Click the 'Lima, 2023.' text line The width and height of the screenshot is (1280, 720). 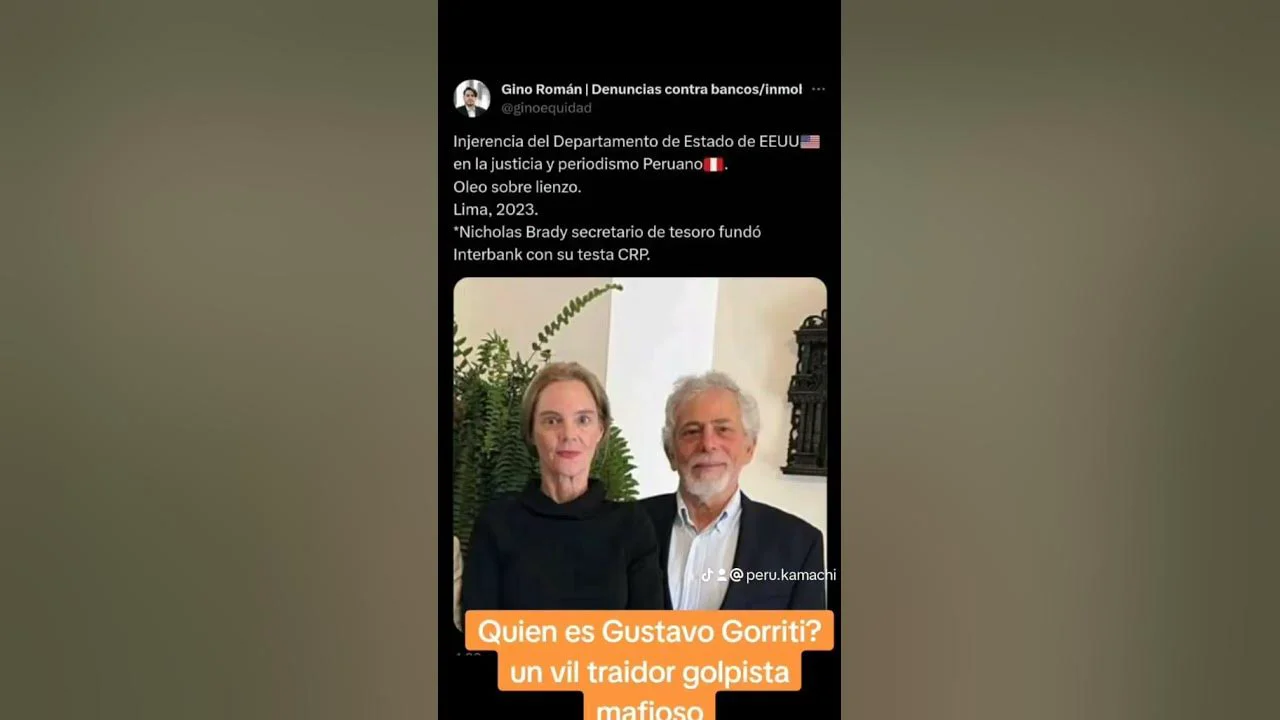[495, 209]
